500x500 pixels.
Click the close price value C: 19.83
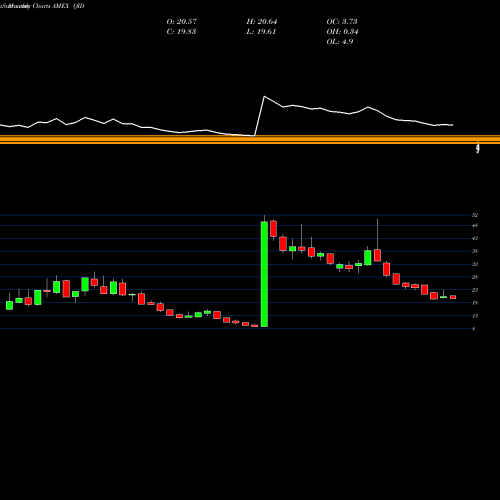pos(181,32)
